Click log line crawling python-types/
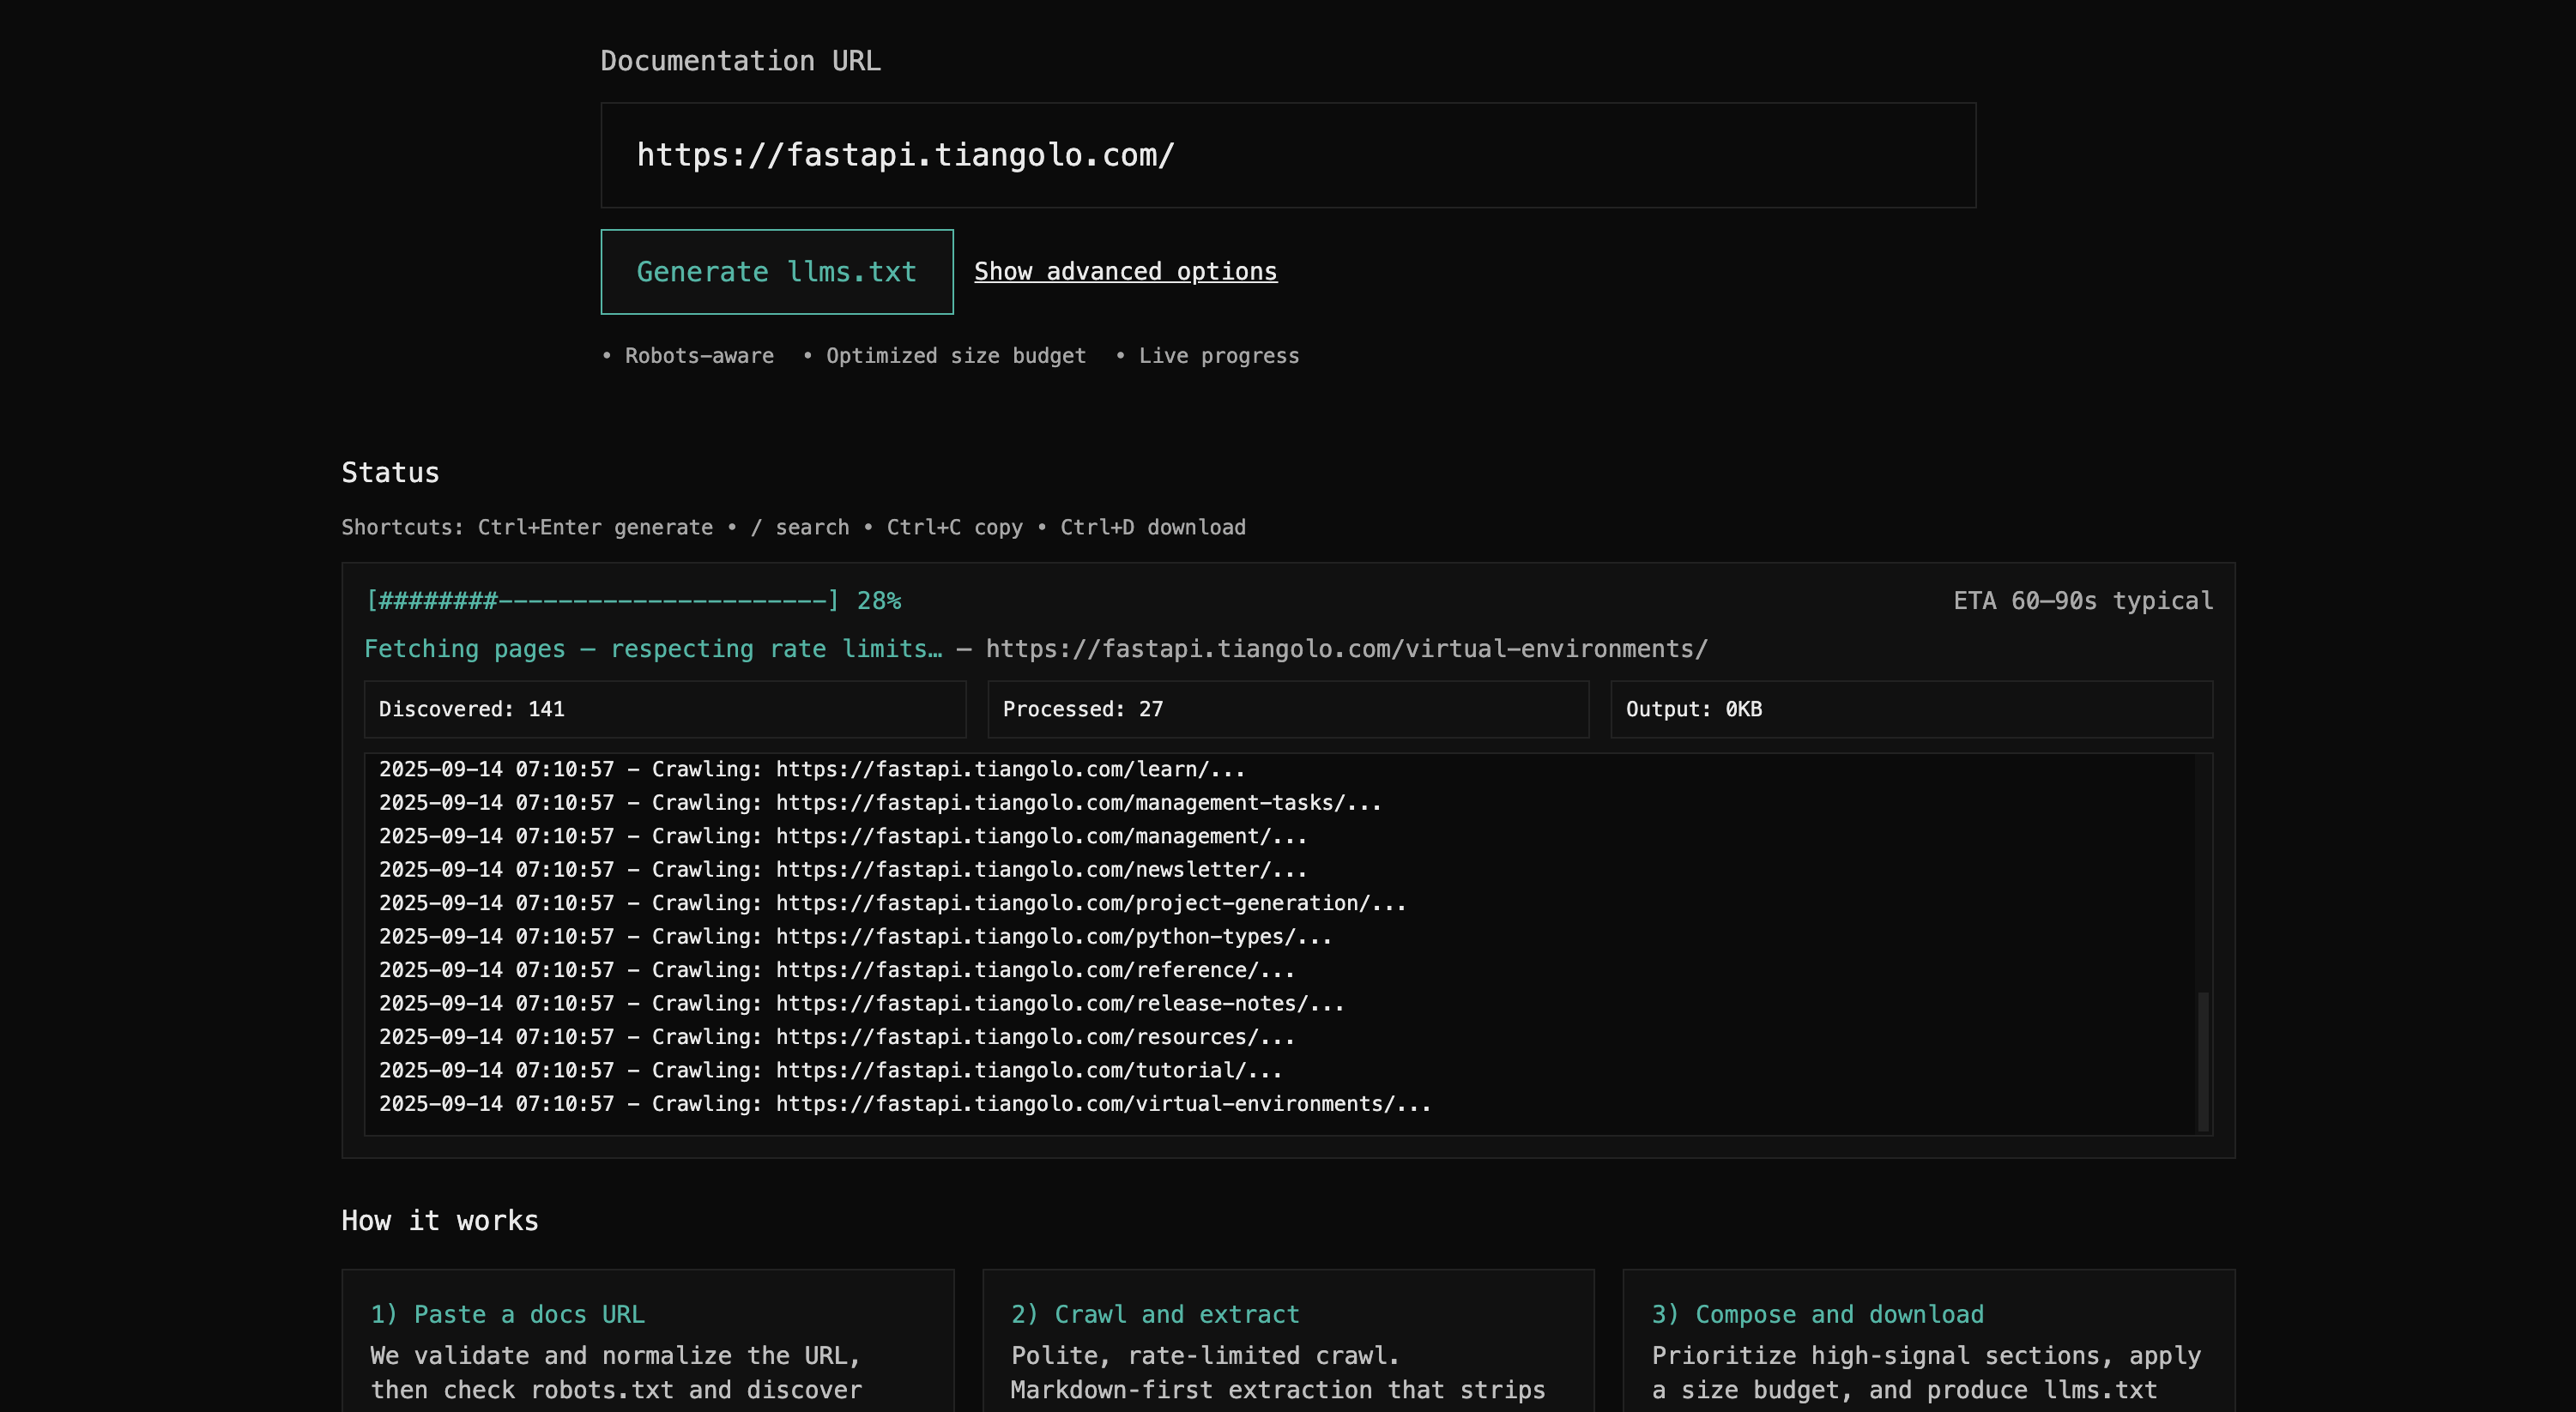Viewport: 2576px width, 1412px height. click(855, 937)
